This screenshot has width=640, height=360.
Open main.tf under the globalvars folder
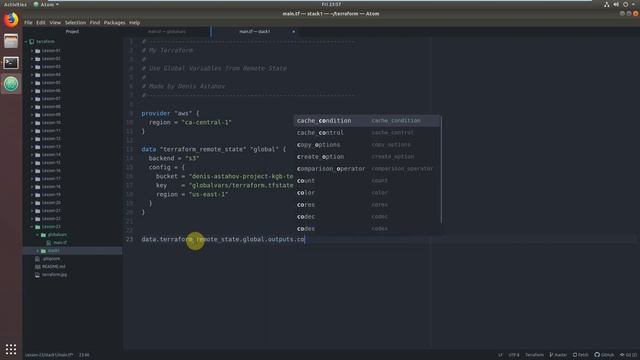click(x=60, y=243)
